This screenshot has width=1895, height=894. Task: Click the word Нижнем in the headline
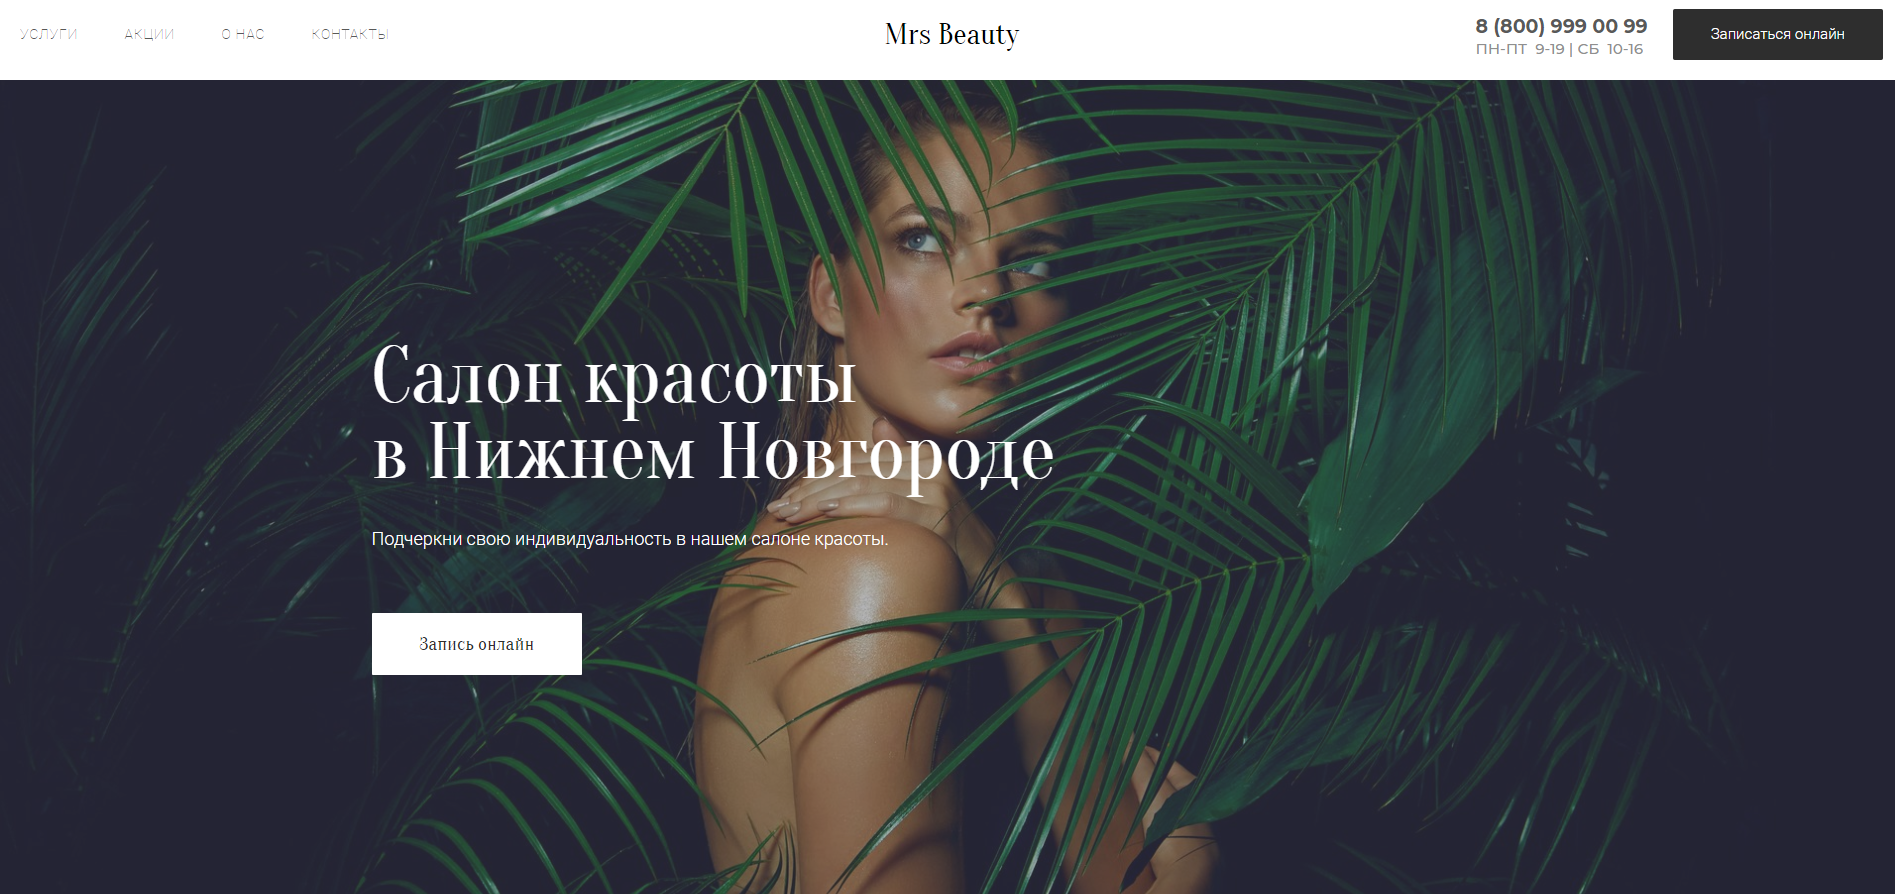coord(561,452)
